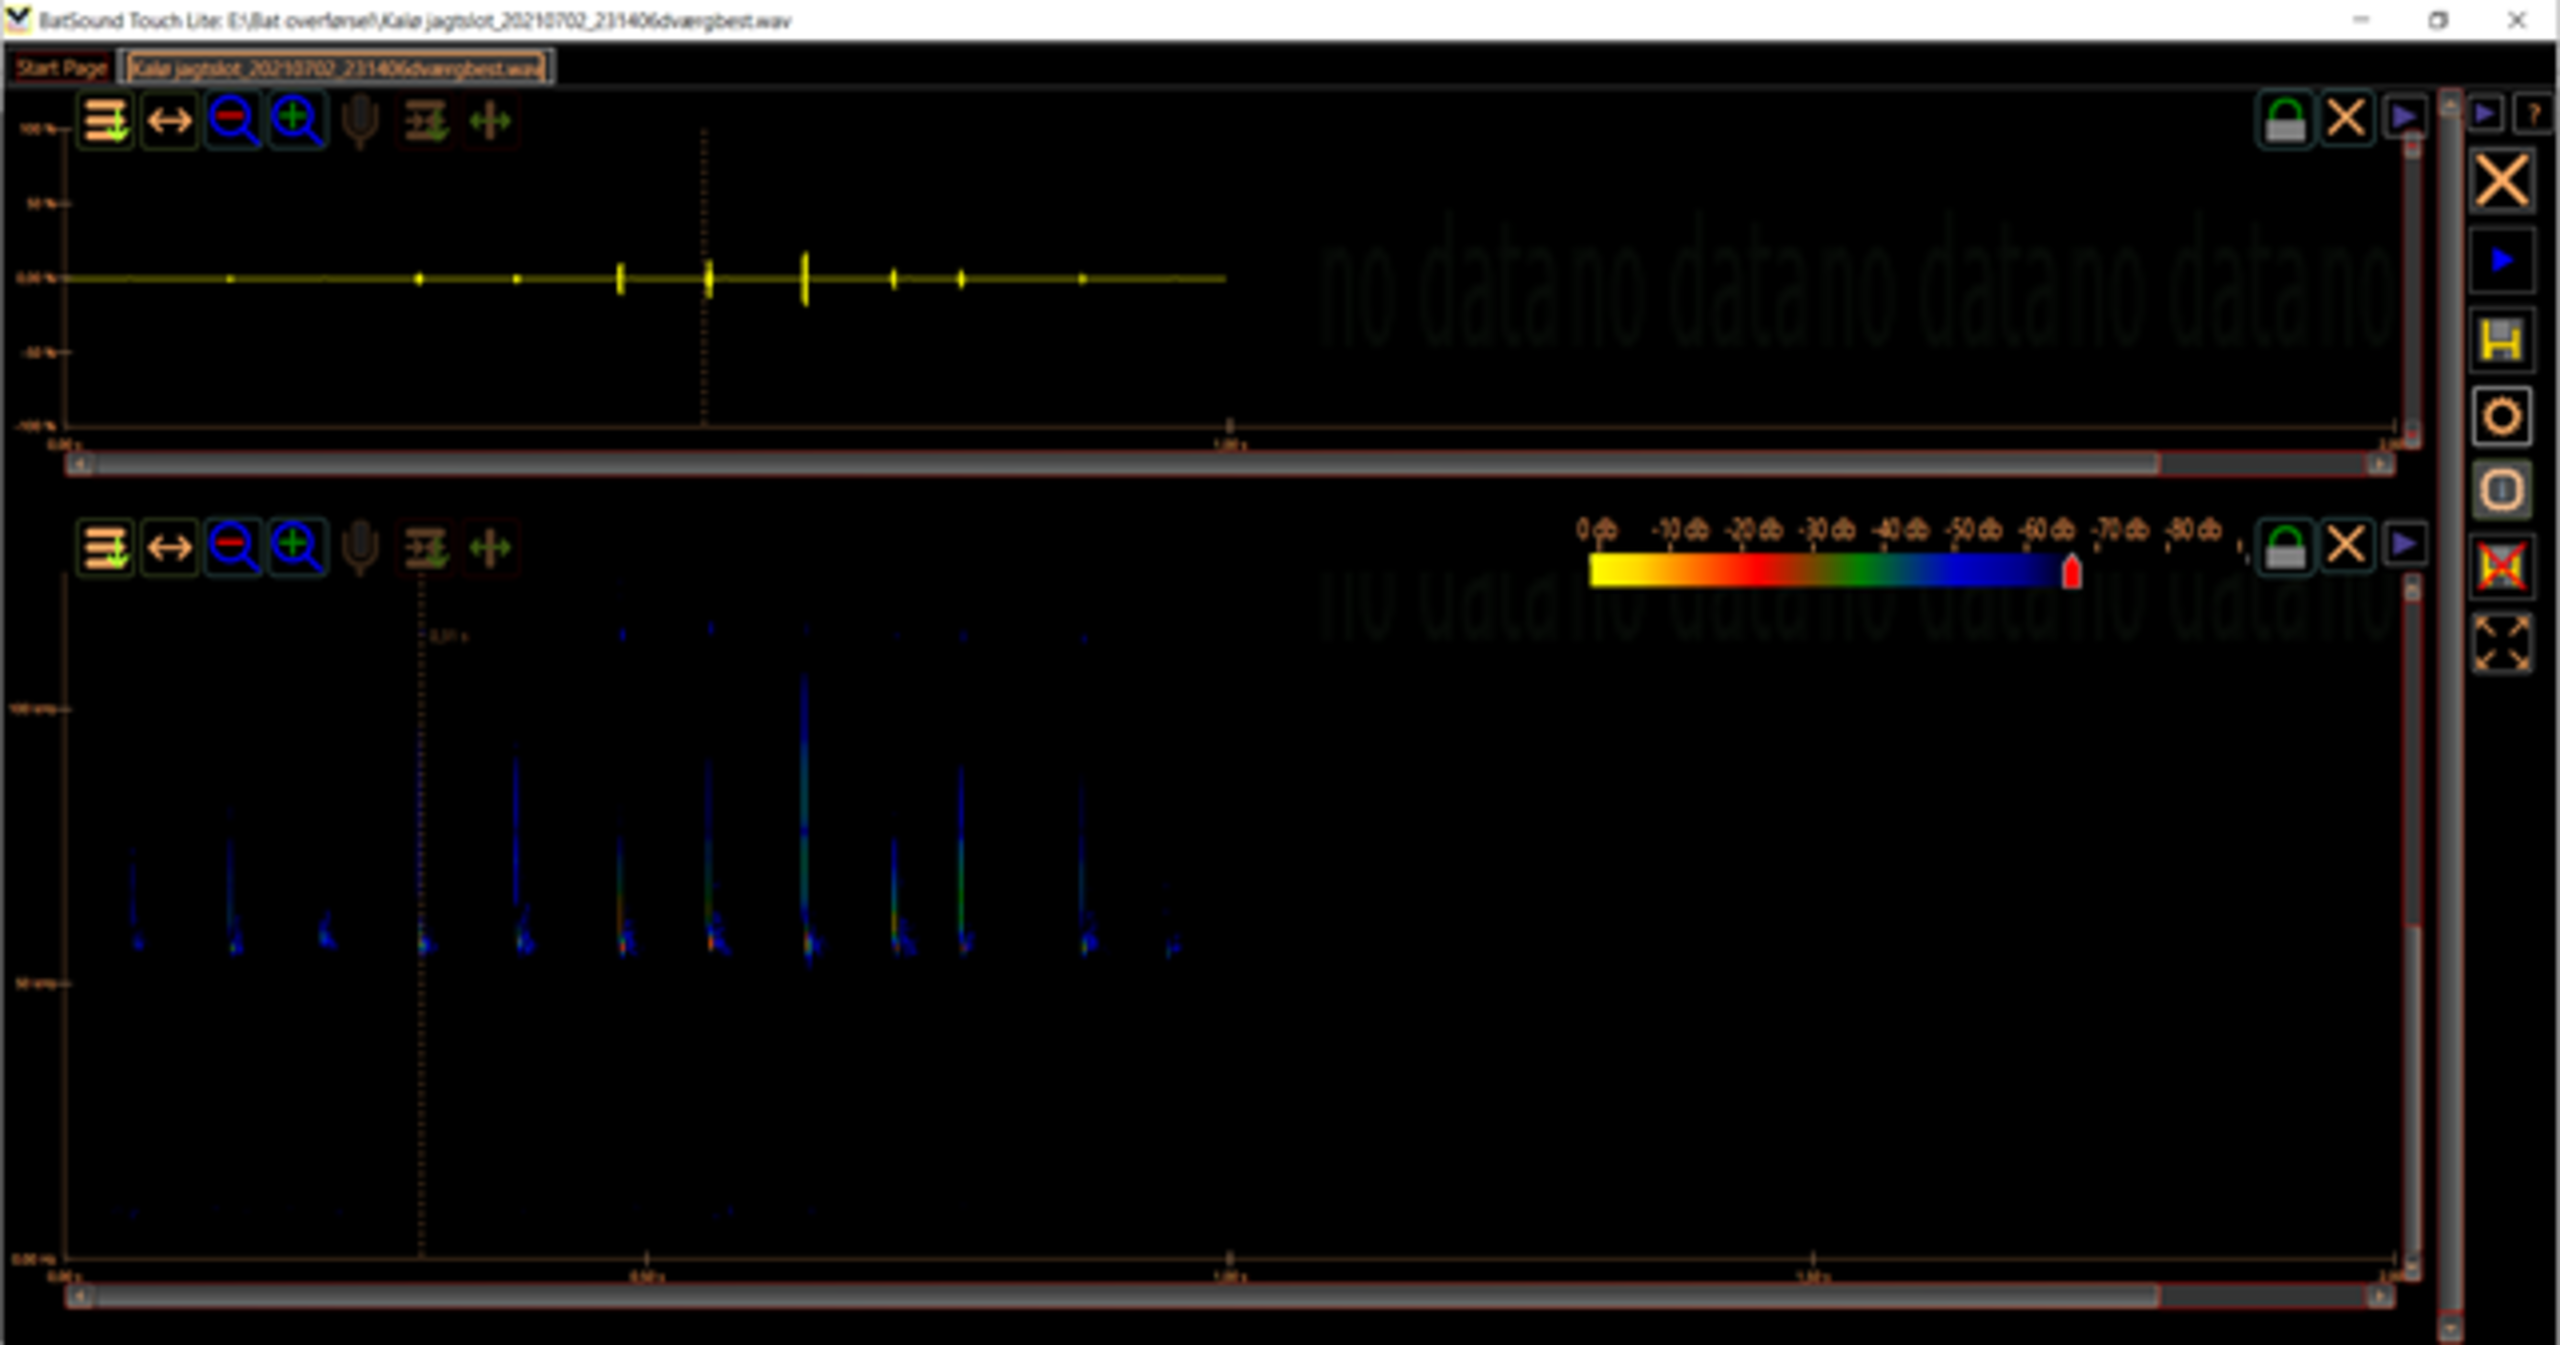Click the zoom out magnifier in oscillogram toolbar
Screen dimensions: 2560x1345
click(232, 120)
